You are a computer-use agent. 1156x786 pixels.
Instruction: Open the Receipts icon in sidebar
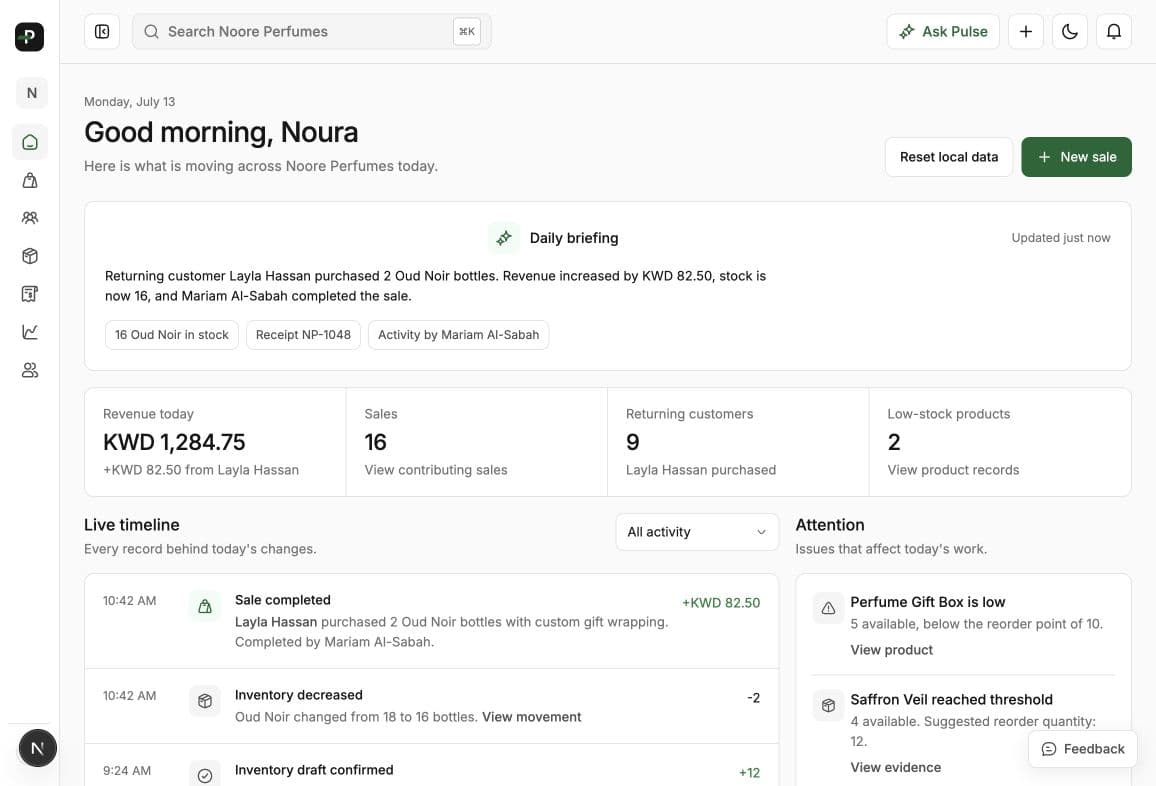point(30,294)
